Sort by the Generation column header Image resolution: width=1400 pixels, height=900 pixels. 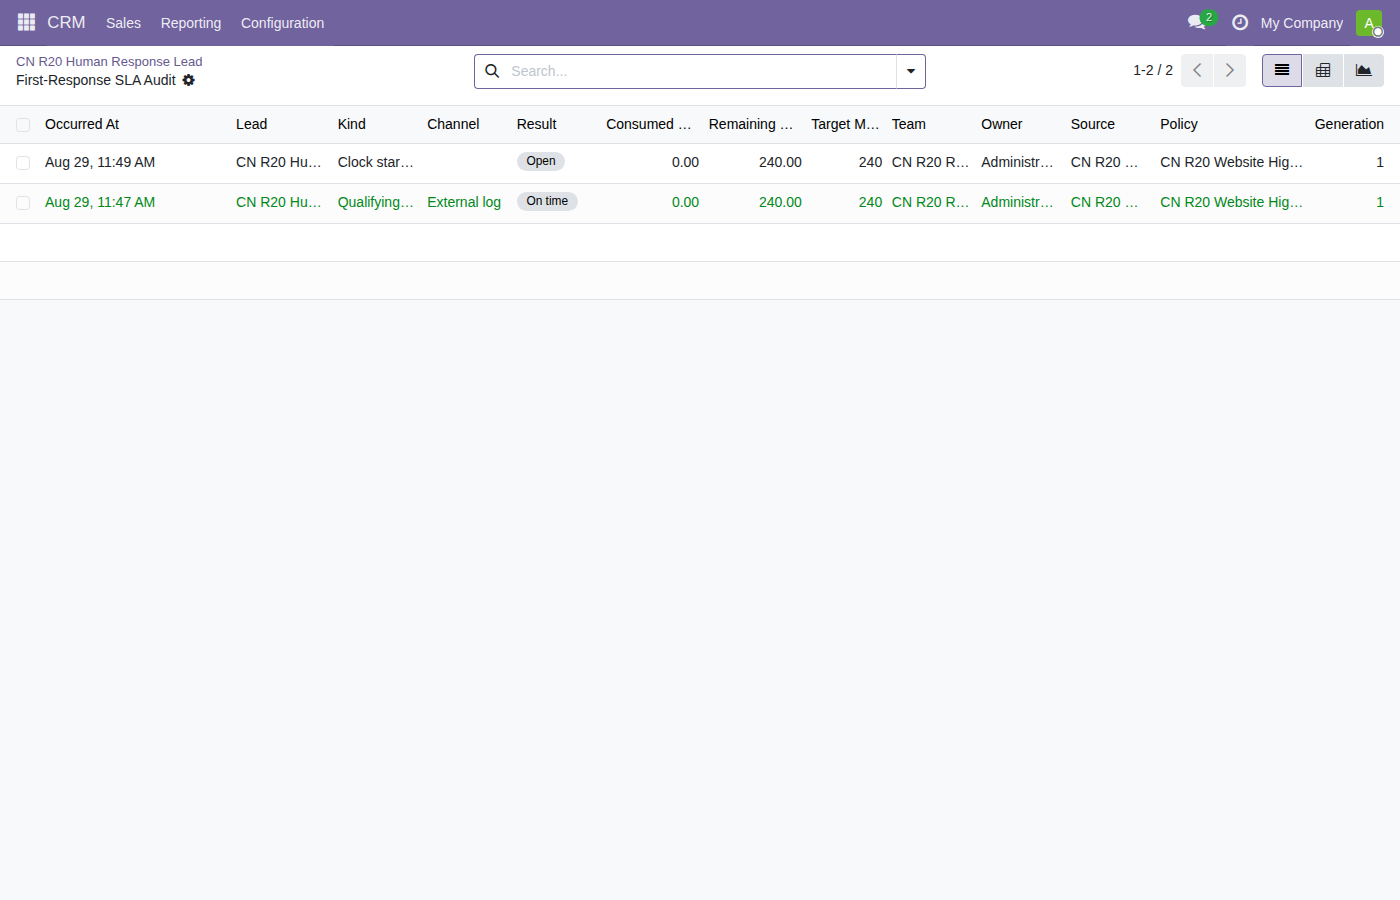(1349, 124)
